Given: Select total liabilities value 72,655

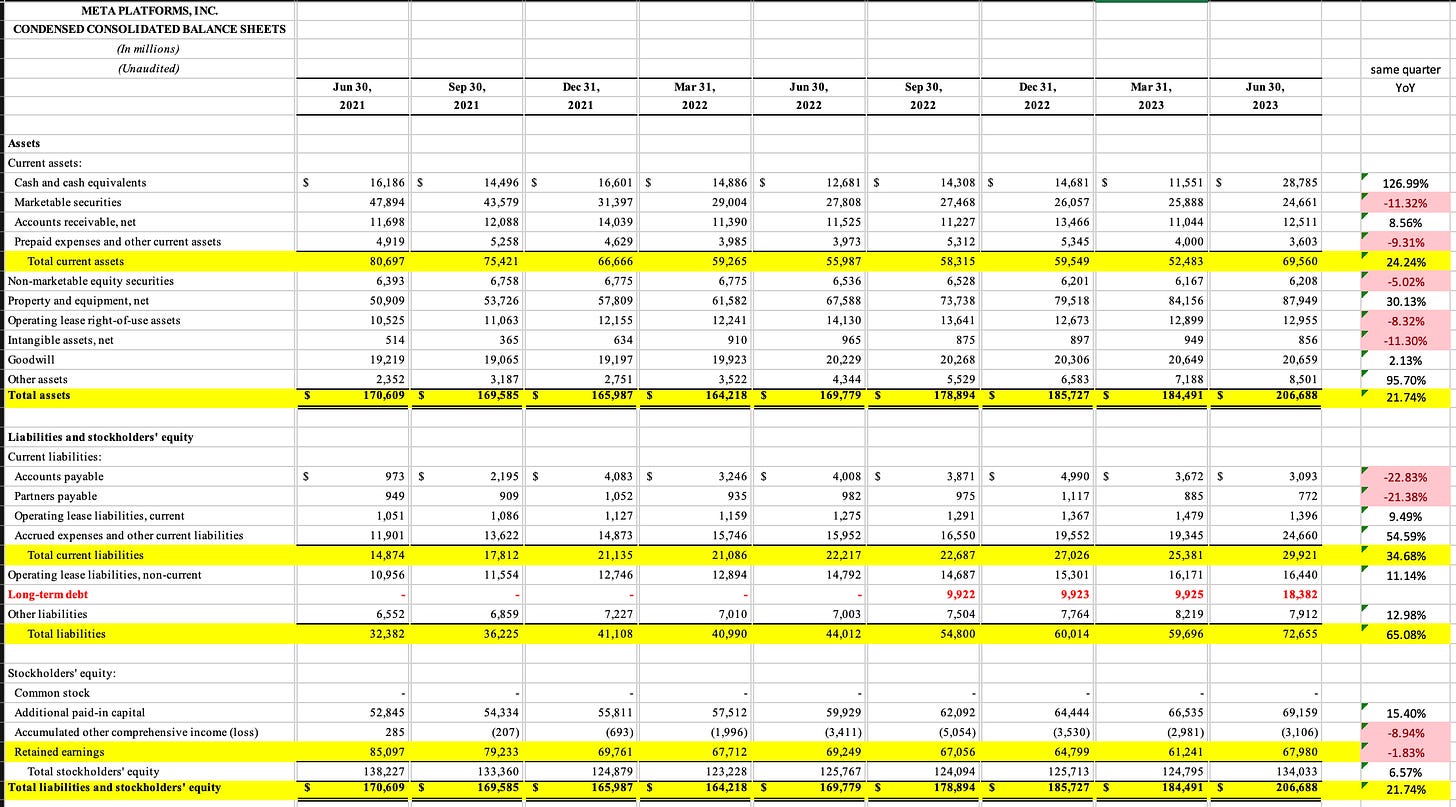Looking at the screenshot, I should point(1301,633).
